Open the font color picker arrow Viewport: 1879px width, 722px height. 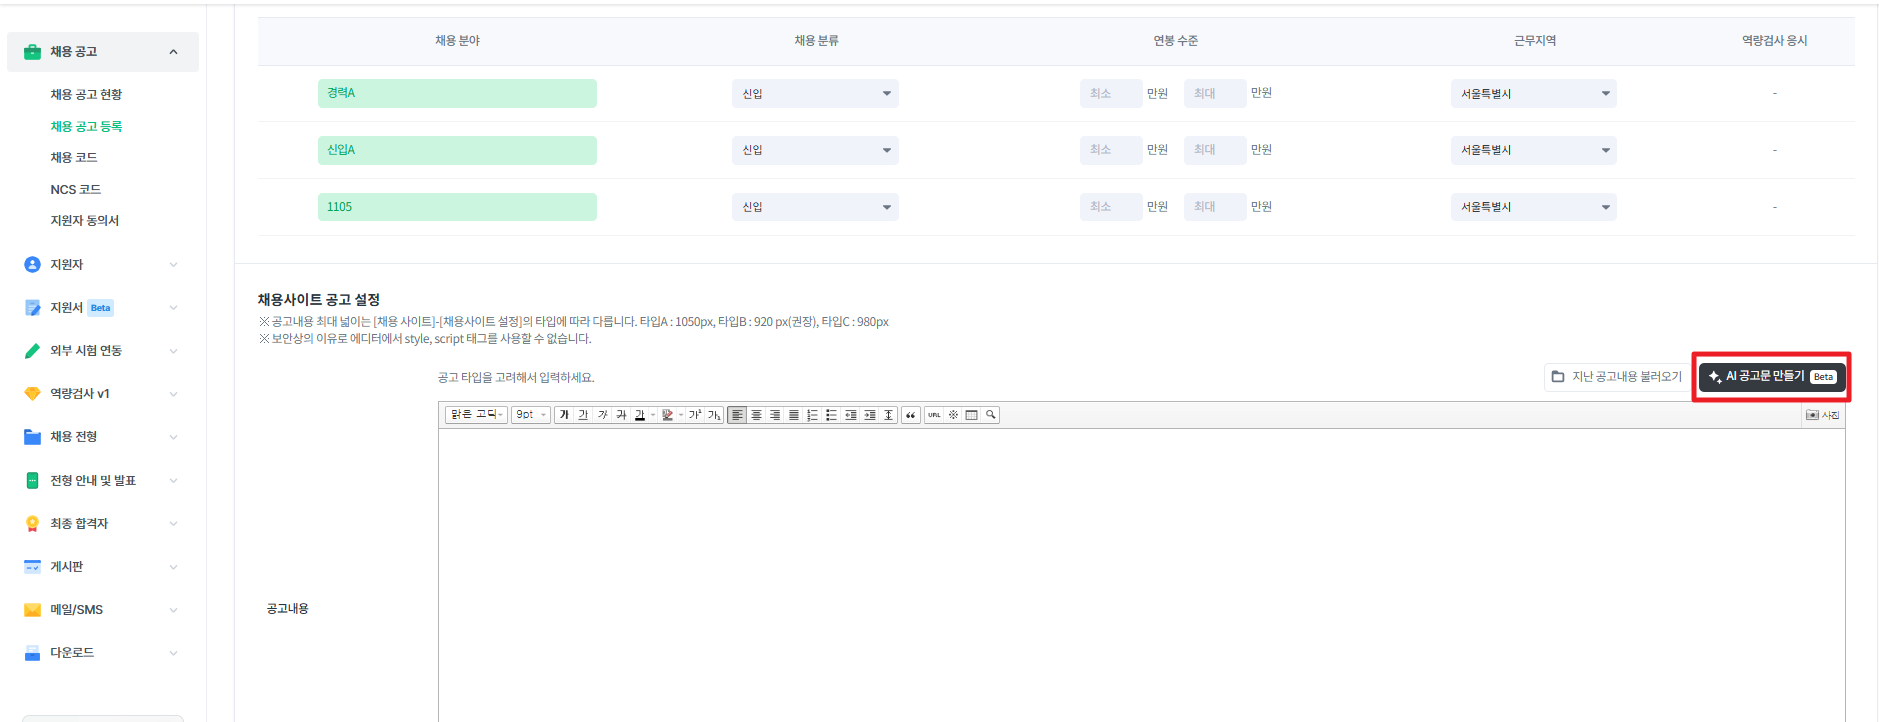point(653,415)
